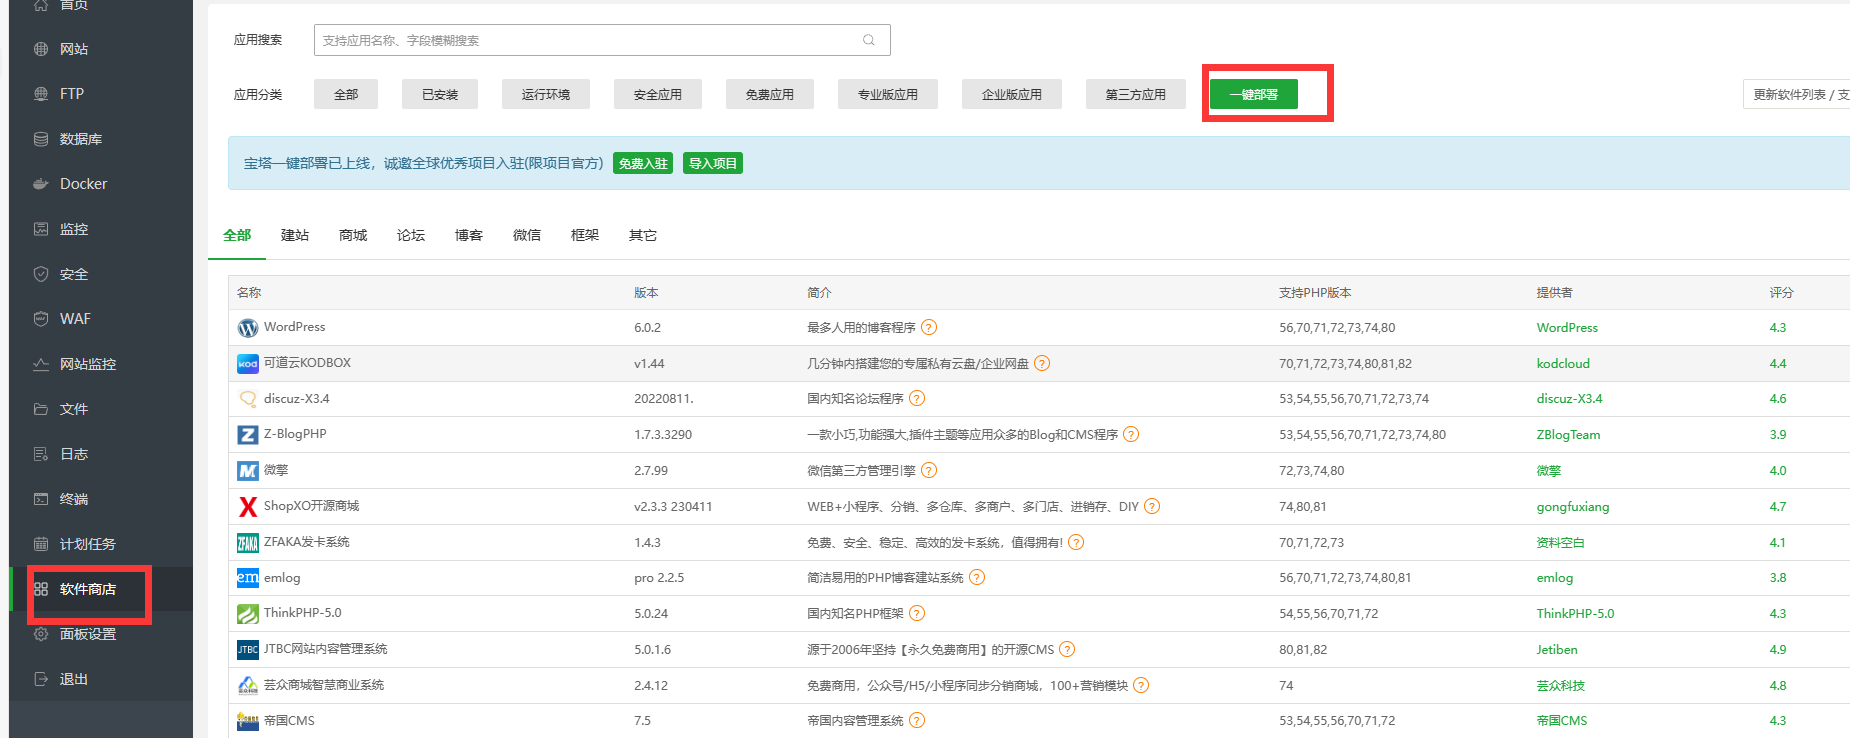This screenshot has height=738, width=1850.
Task: Click the help icon beside KODBOX description
Action: click(x=1042, y=363)
